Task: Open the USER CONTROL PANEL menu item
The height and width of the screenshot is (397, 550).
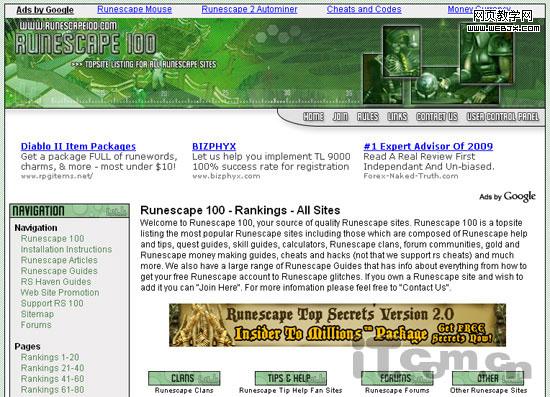Action: (503, 116)
